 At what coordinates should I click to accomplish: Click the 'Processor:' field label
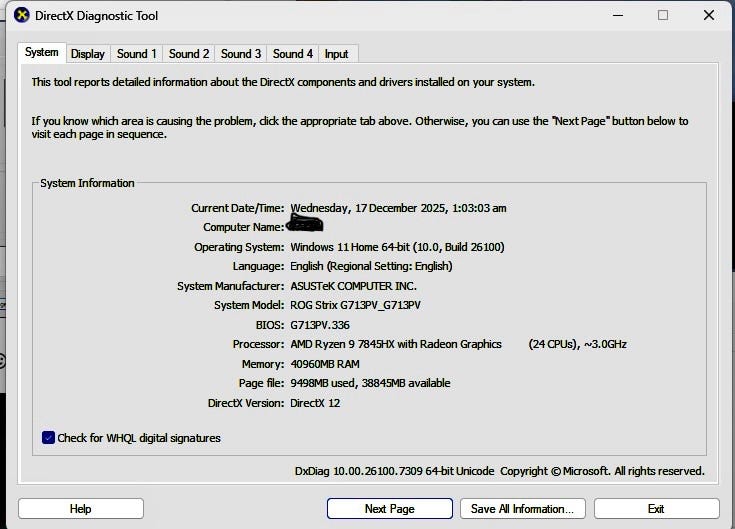click(258, 344)
